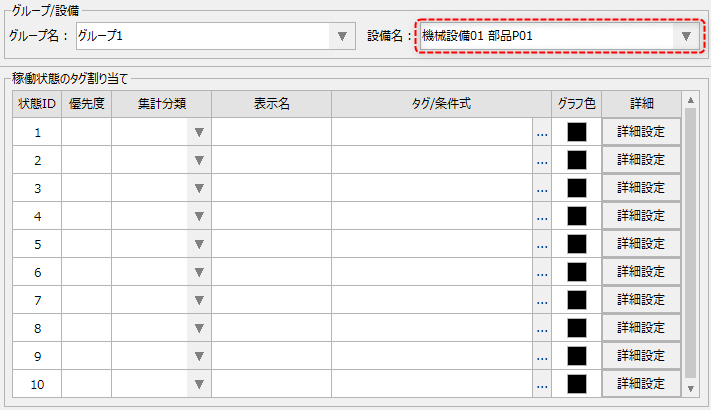The width and height of the screenshot is (711, 410).
Task: Click タグ/条件式 field in row 3
Action: [x=432, y=188]
